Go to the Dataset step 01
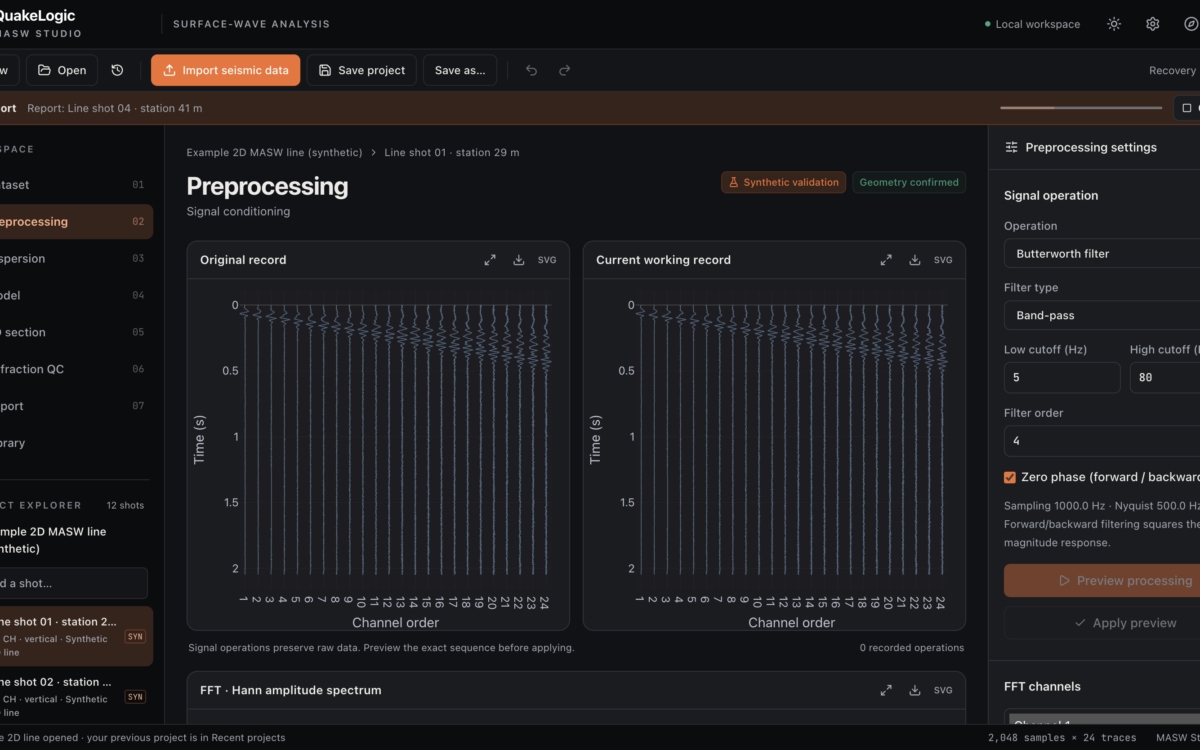Image resolution: width=1200 pixels, height=750 pixels. pos(76,185)
